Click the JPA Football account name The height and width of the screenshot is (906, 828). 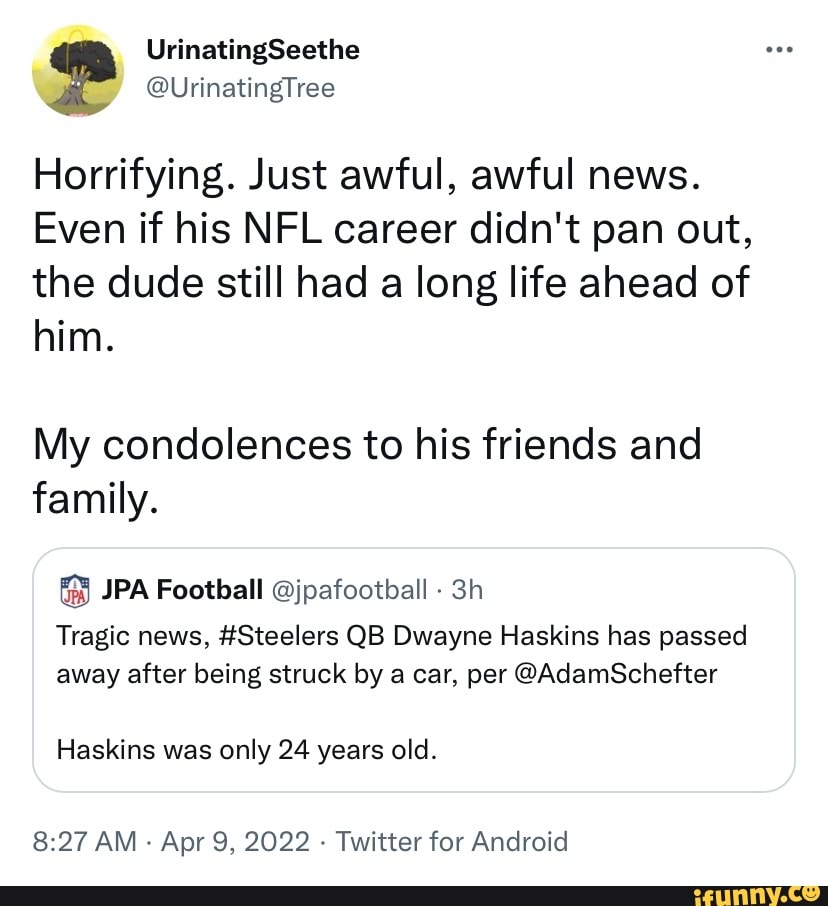click(x=182, y=590)
